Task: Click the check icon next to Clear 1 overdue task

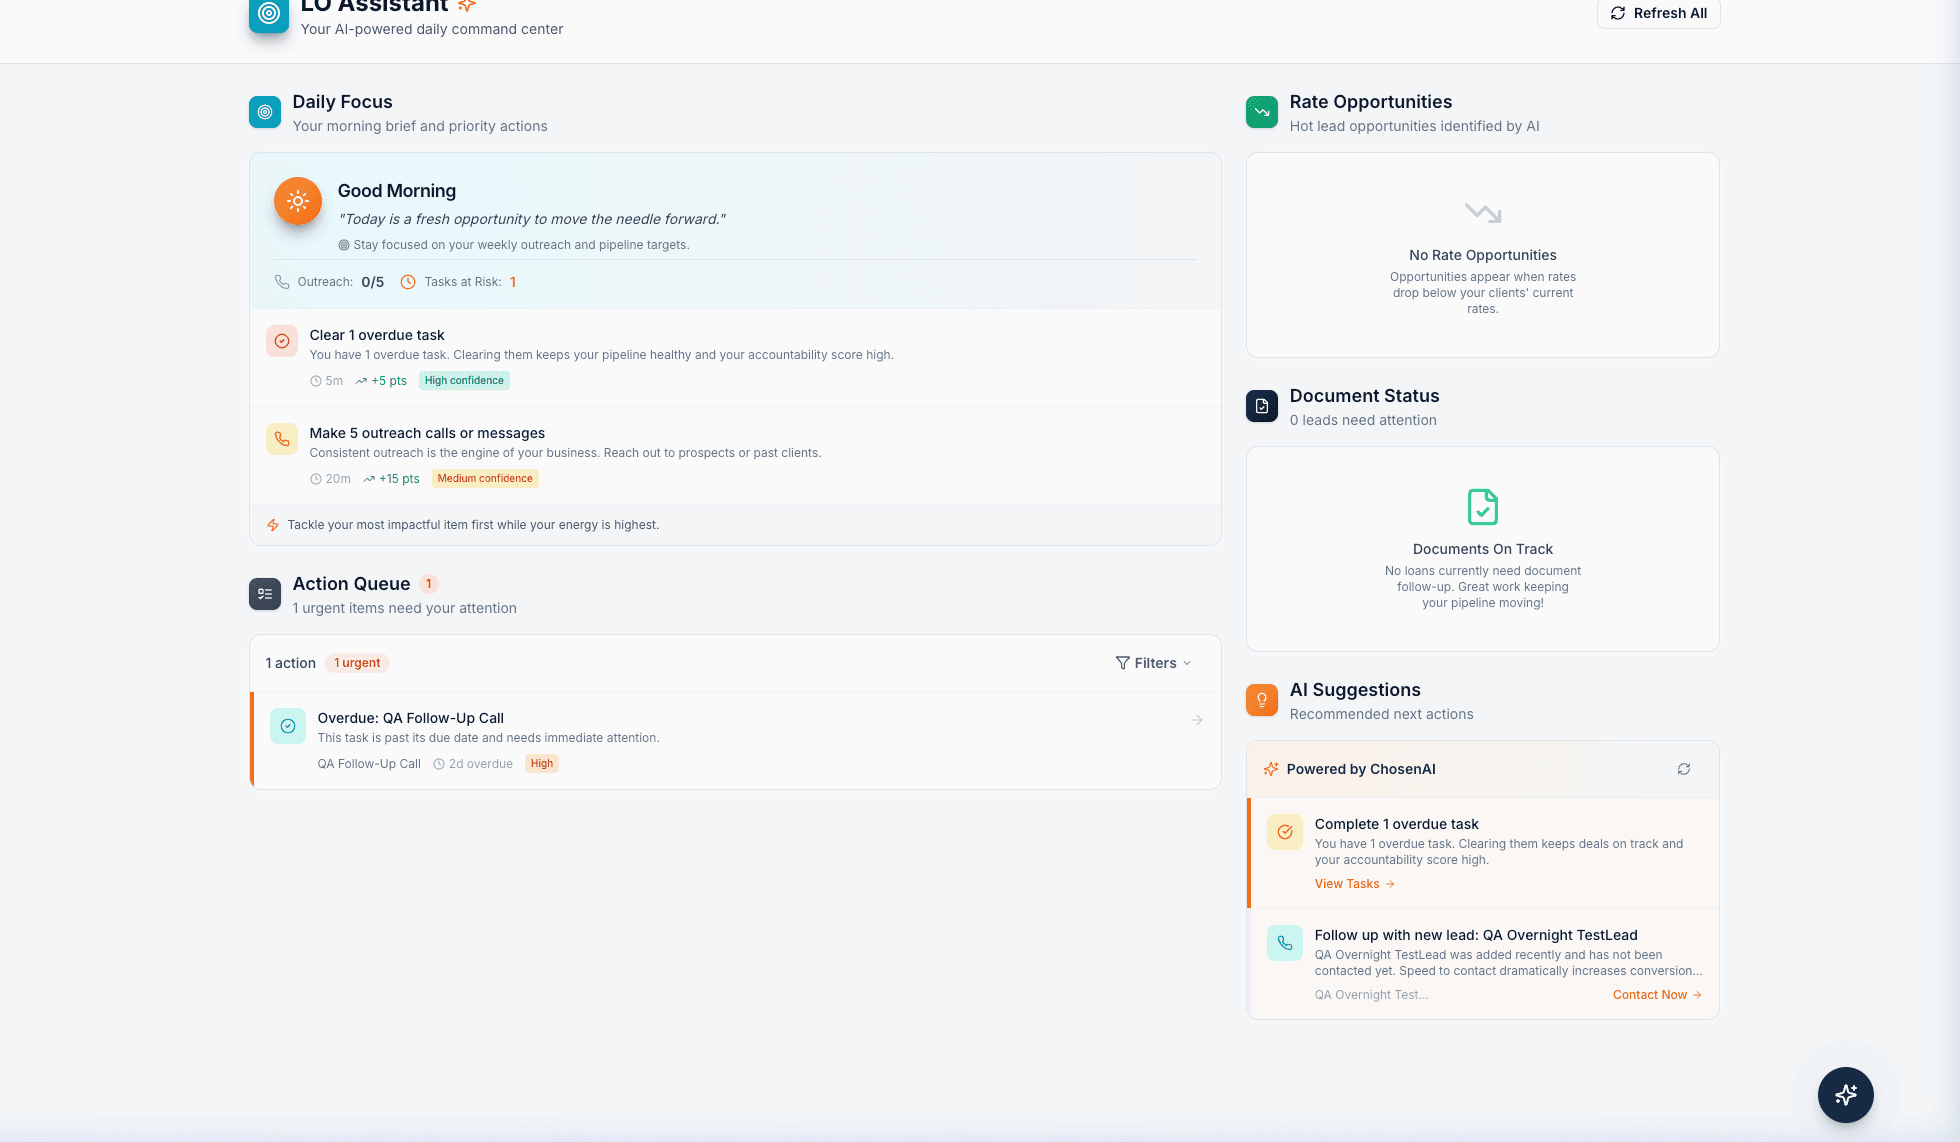Action: [x=281, y=341]
